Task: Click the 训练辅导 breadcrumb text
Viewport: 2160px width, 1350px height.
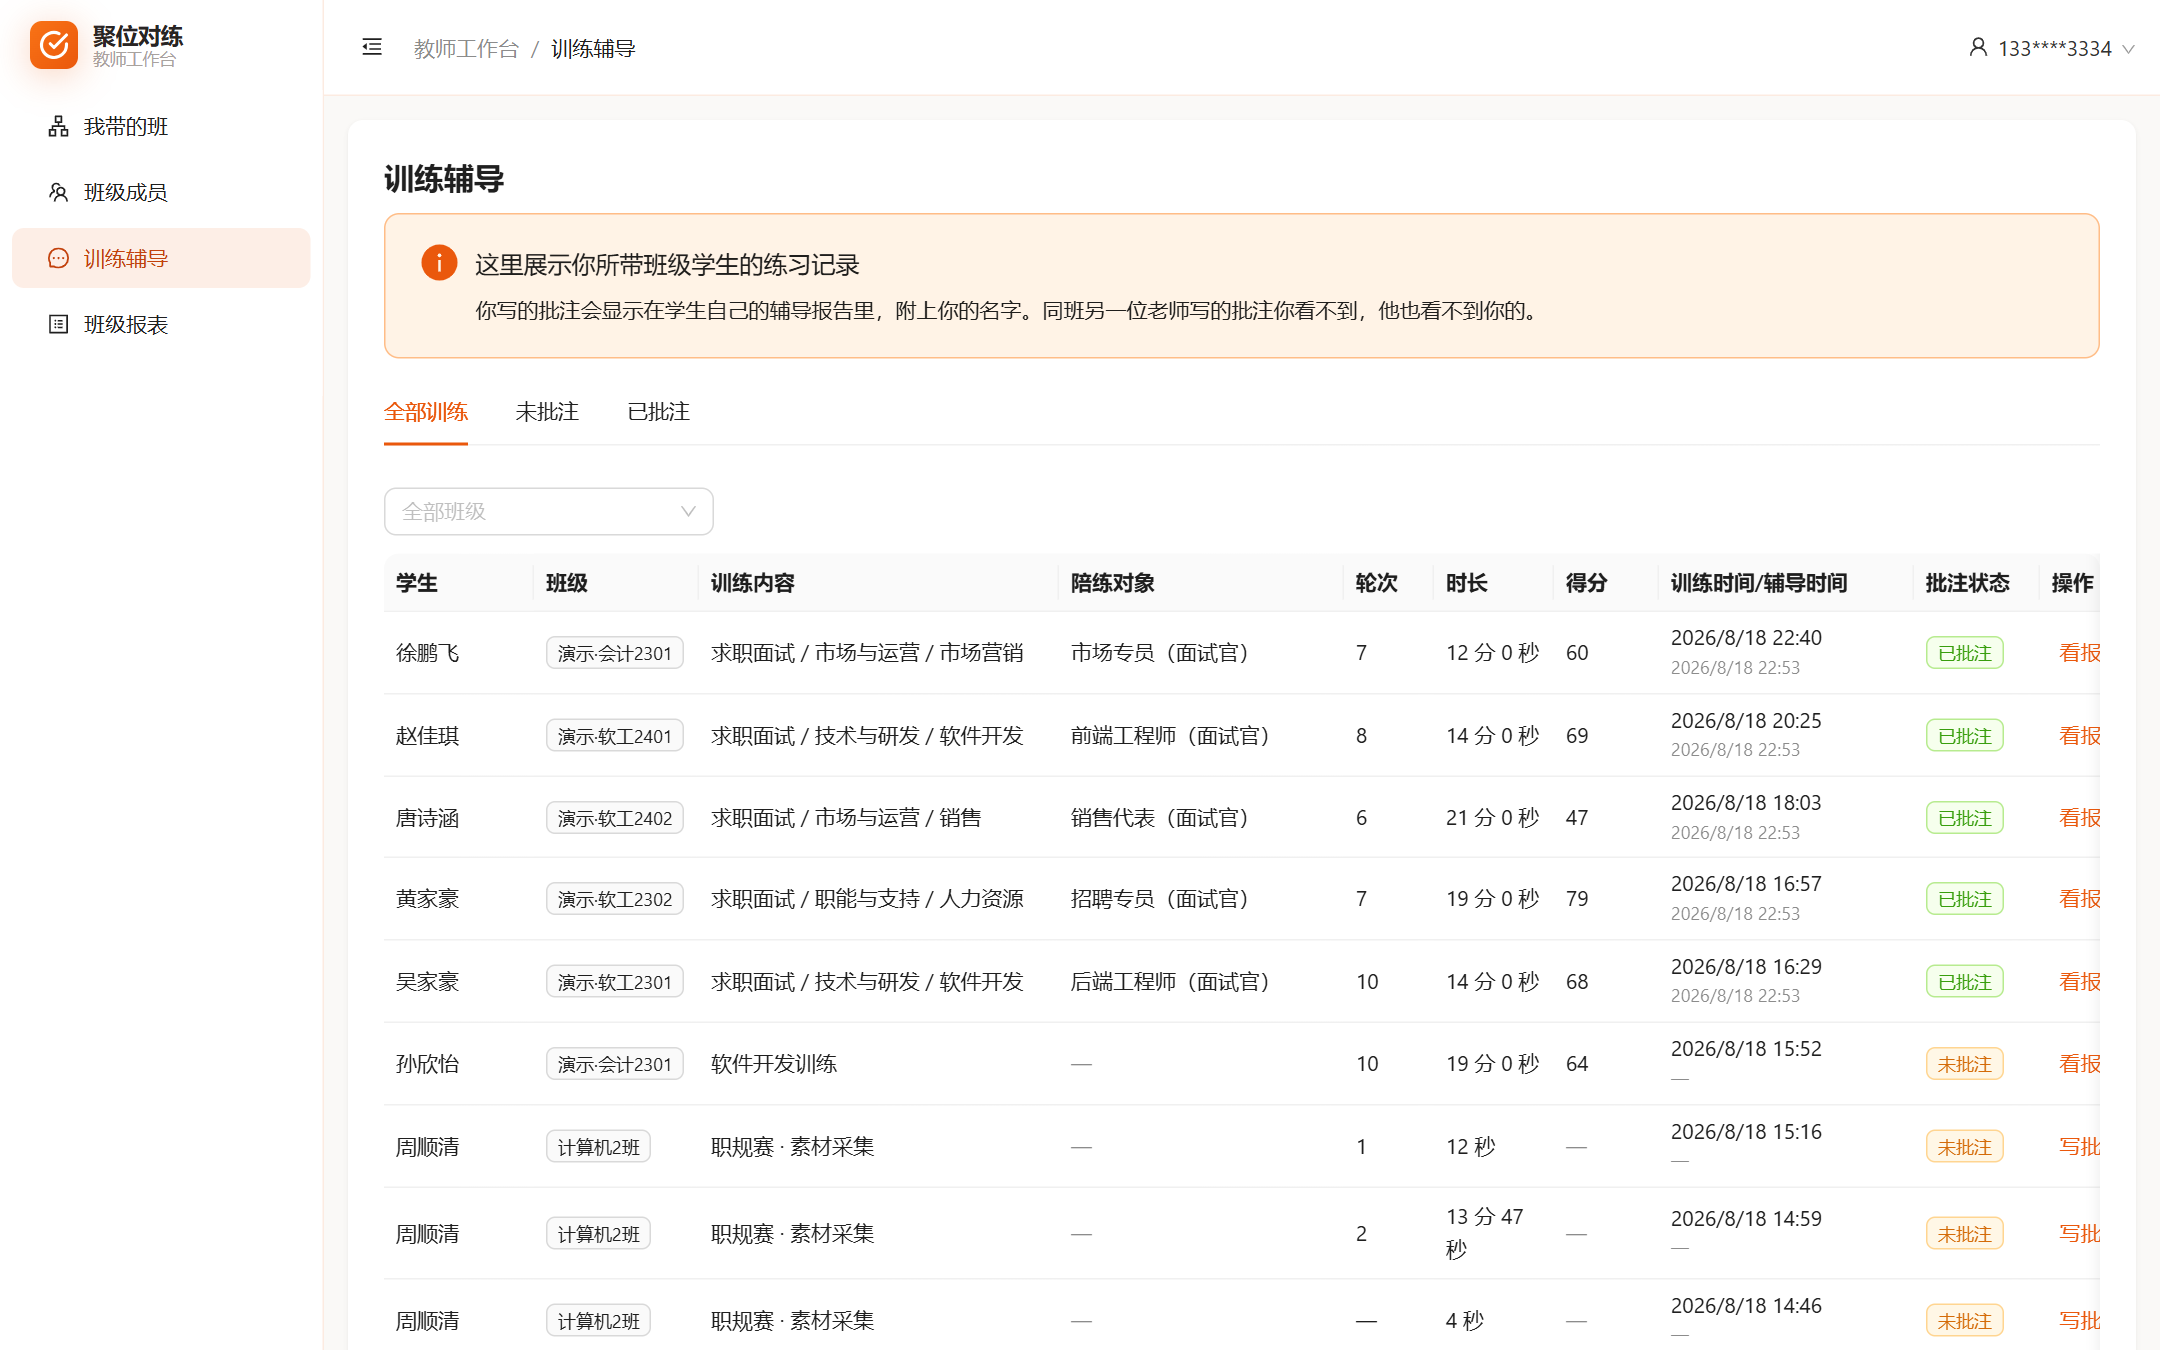Action: 593,48
